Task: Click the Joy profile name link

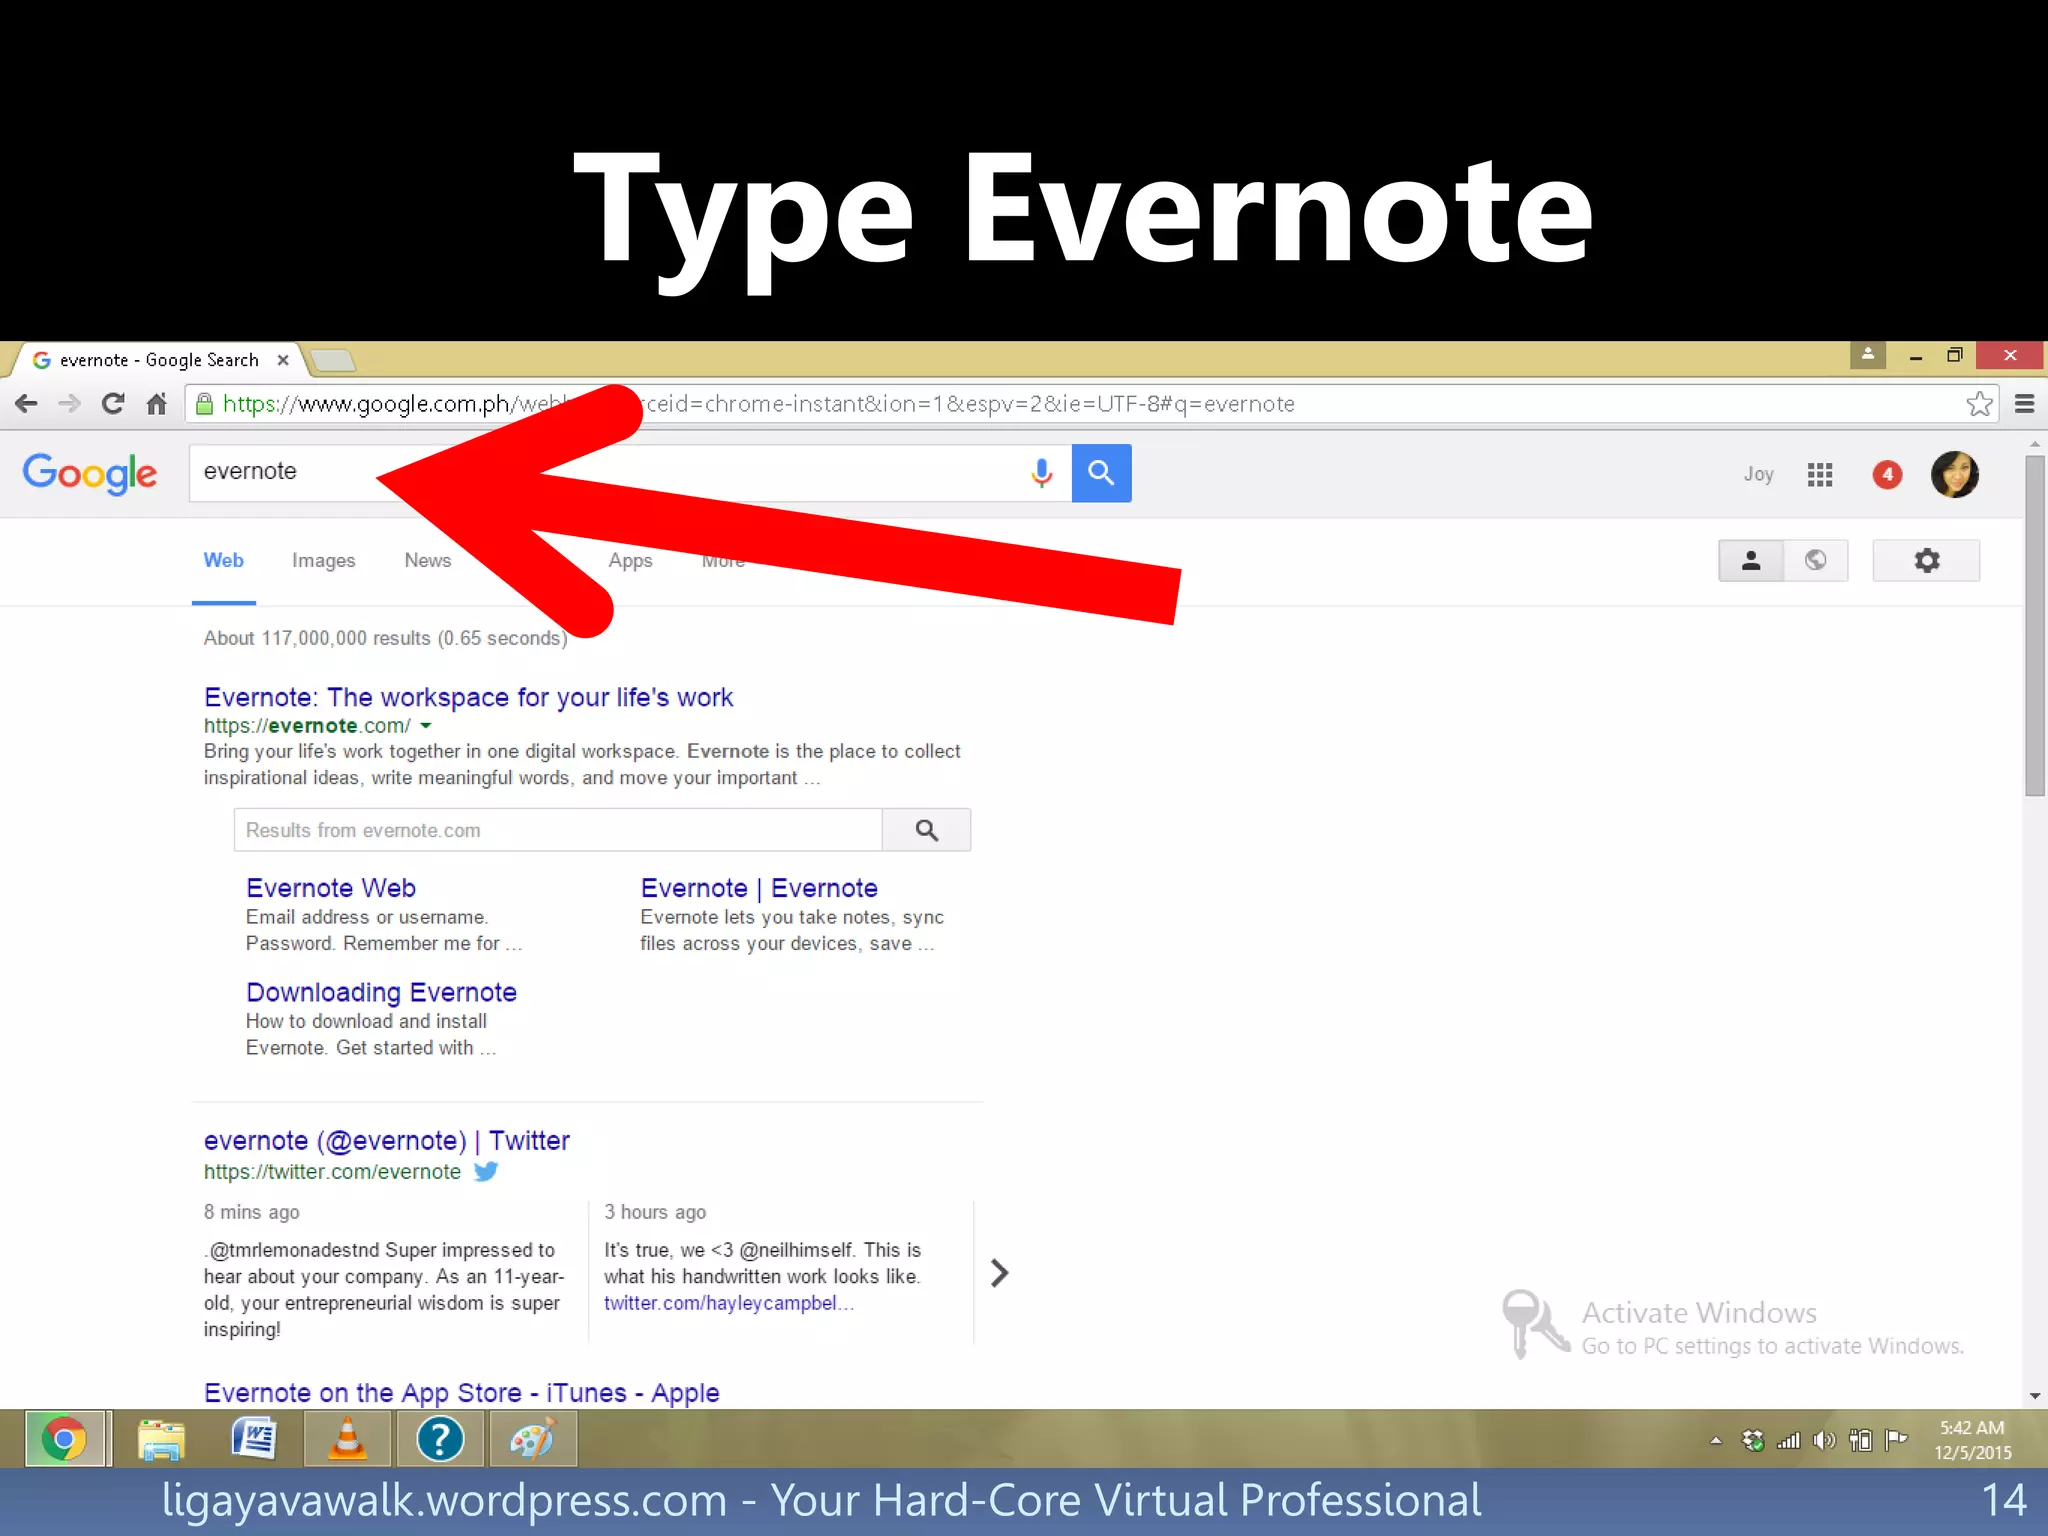Action: click(1759, 475)
